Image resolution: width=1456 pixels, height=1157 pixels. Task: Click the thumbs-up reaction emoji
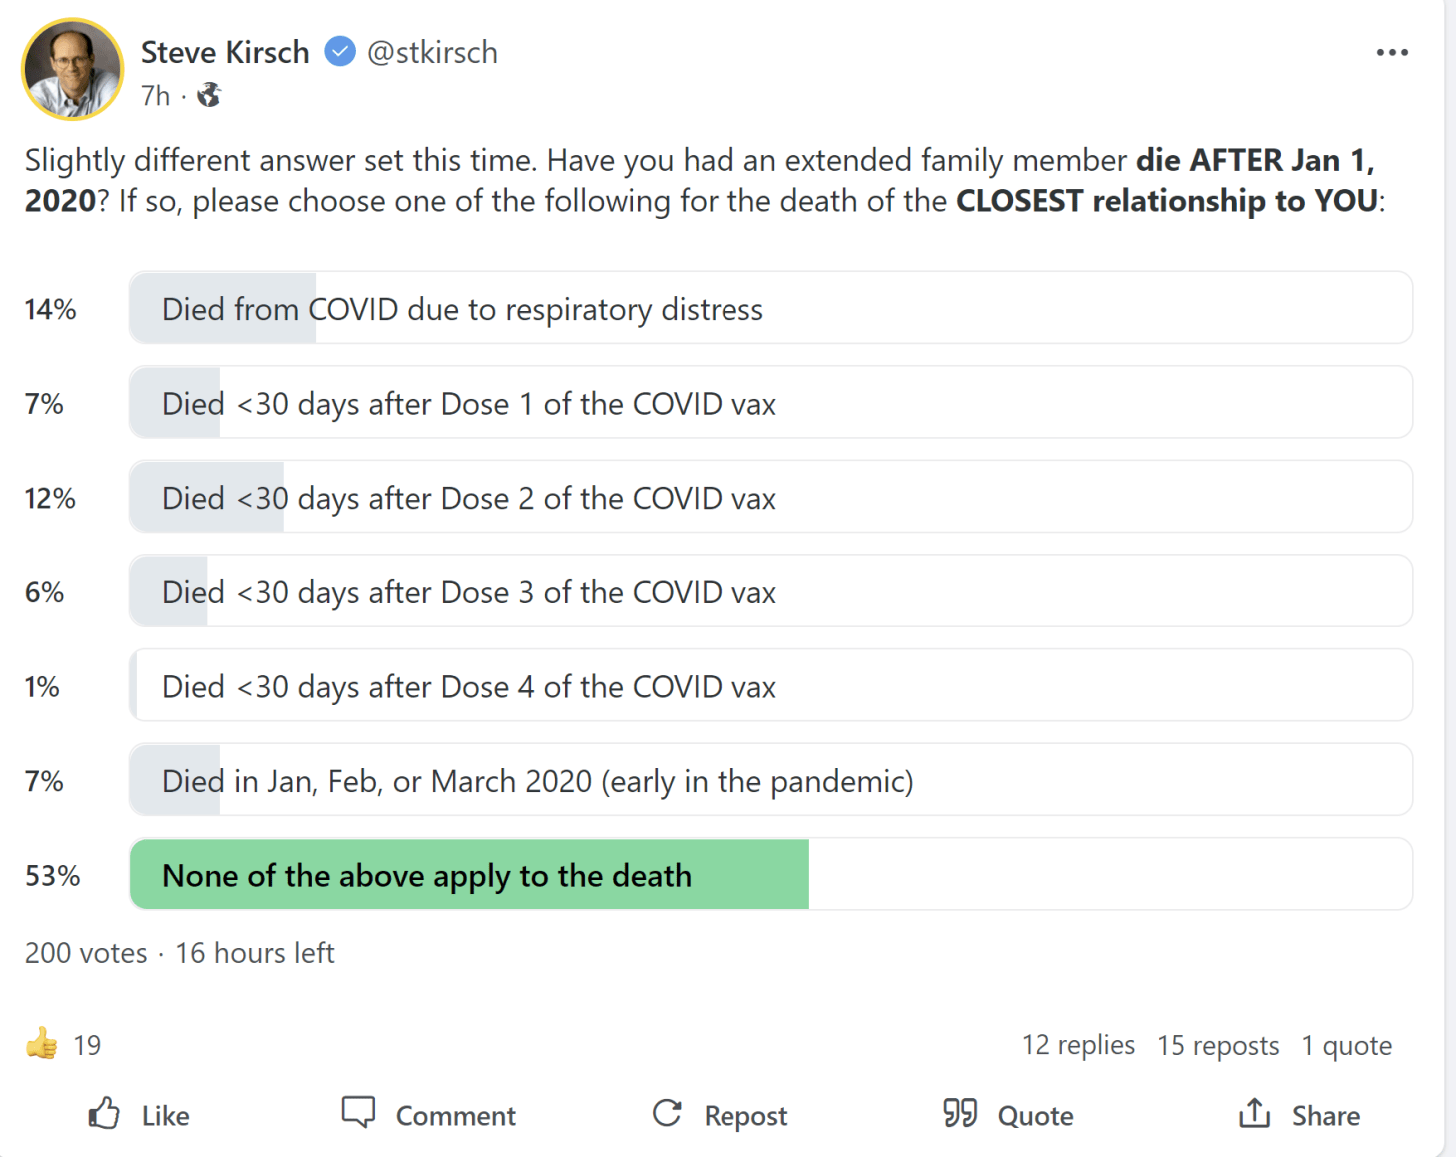(42, 1045)
